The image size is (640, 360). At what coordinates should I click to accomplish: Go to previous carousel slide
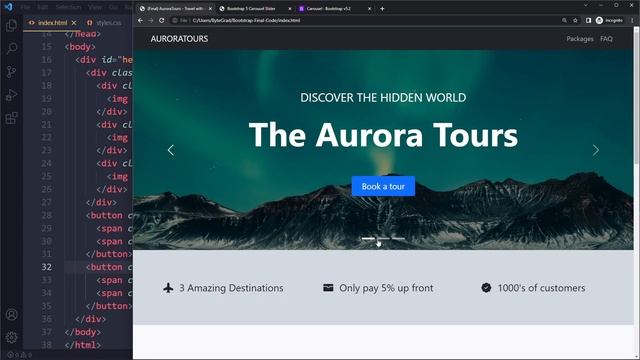coord(171,150)
